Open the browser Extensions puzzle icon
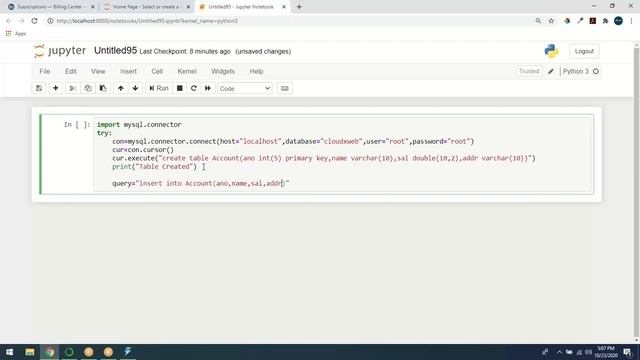This screenshot has height=360, width=640. 606,21
